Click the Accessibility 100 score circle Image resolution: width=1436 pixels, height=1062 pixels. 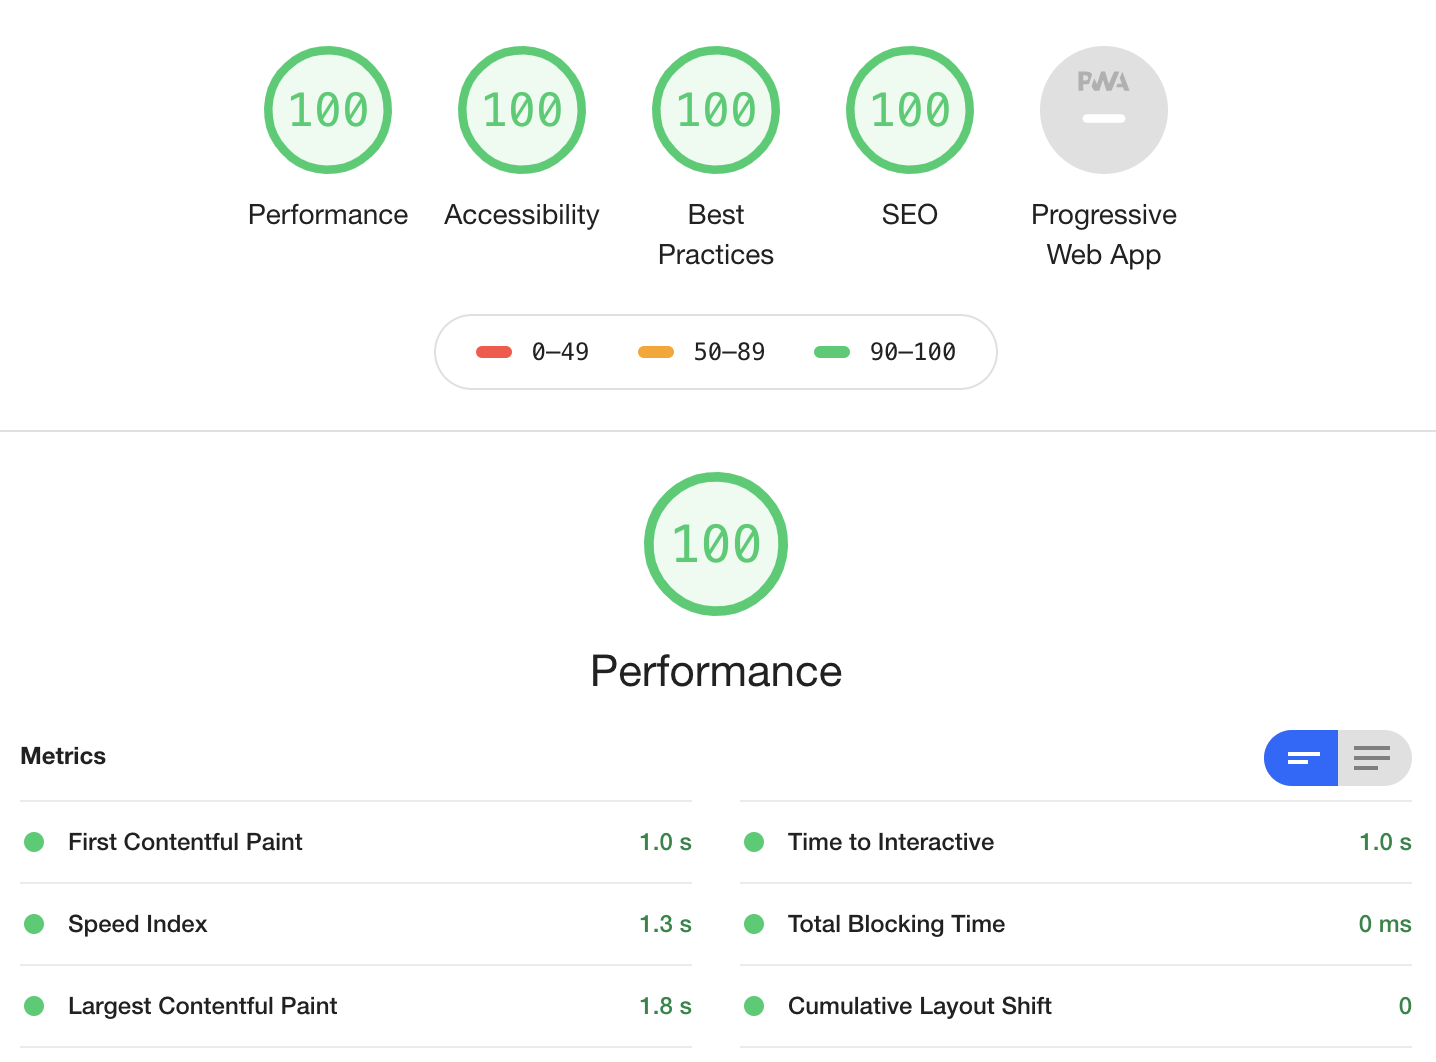(x=522, y=110)
